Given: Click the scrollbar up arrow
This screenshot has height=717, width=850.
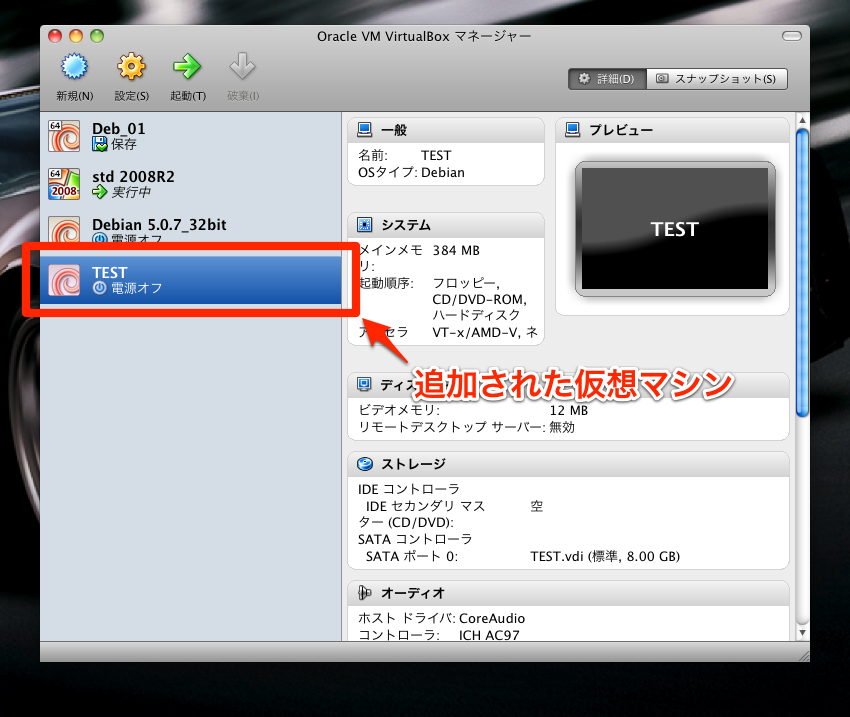Looking at the screenshot, I should click(802, 120).
